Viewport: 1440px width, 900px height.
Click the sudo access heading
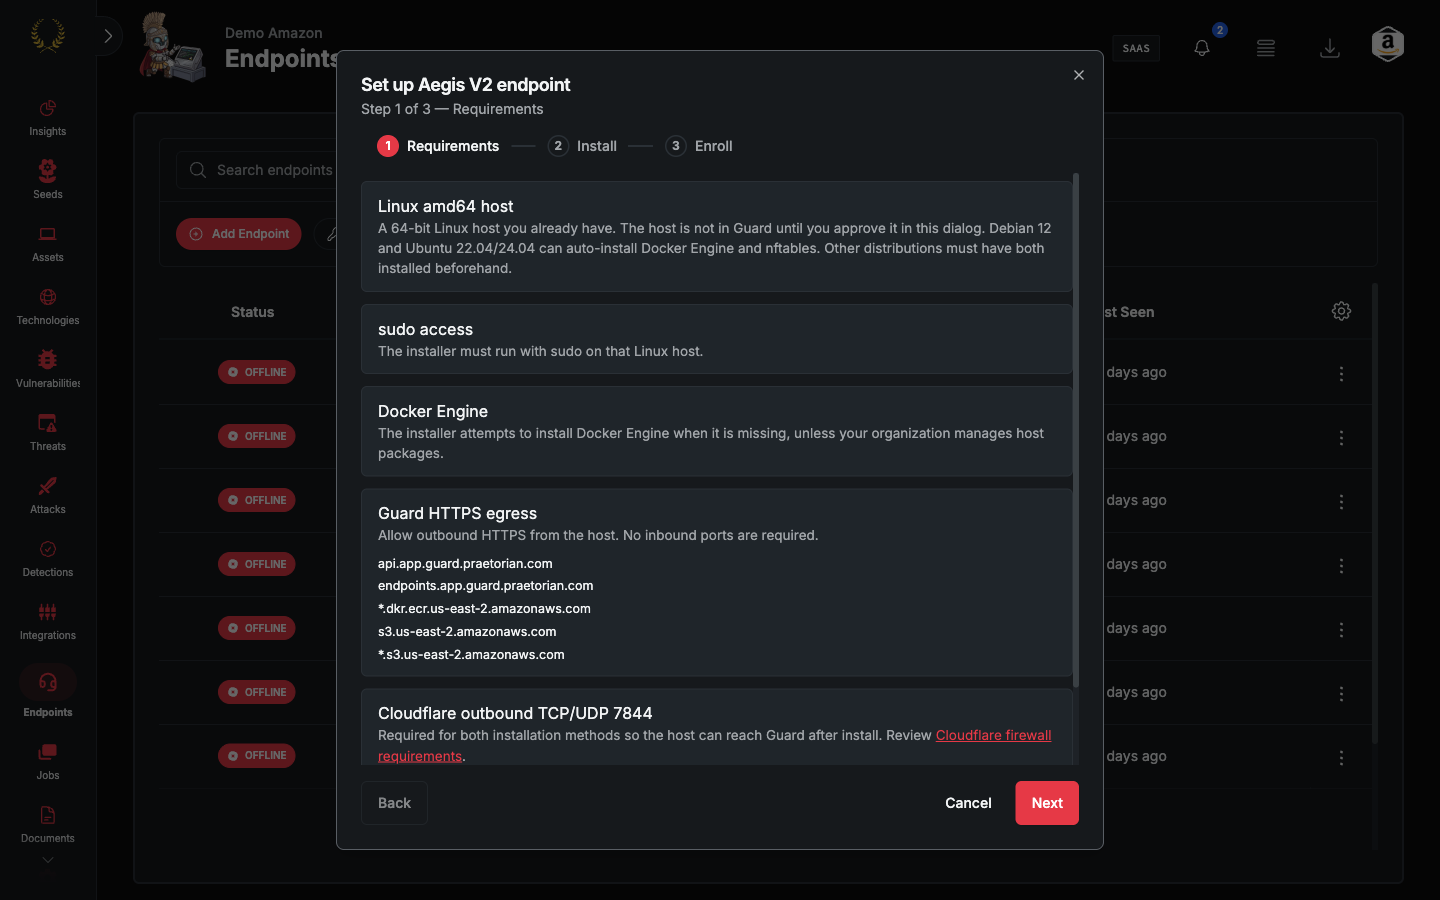click(425, 329)
